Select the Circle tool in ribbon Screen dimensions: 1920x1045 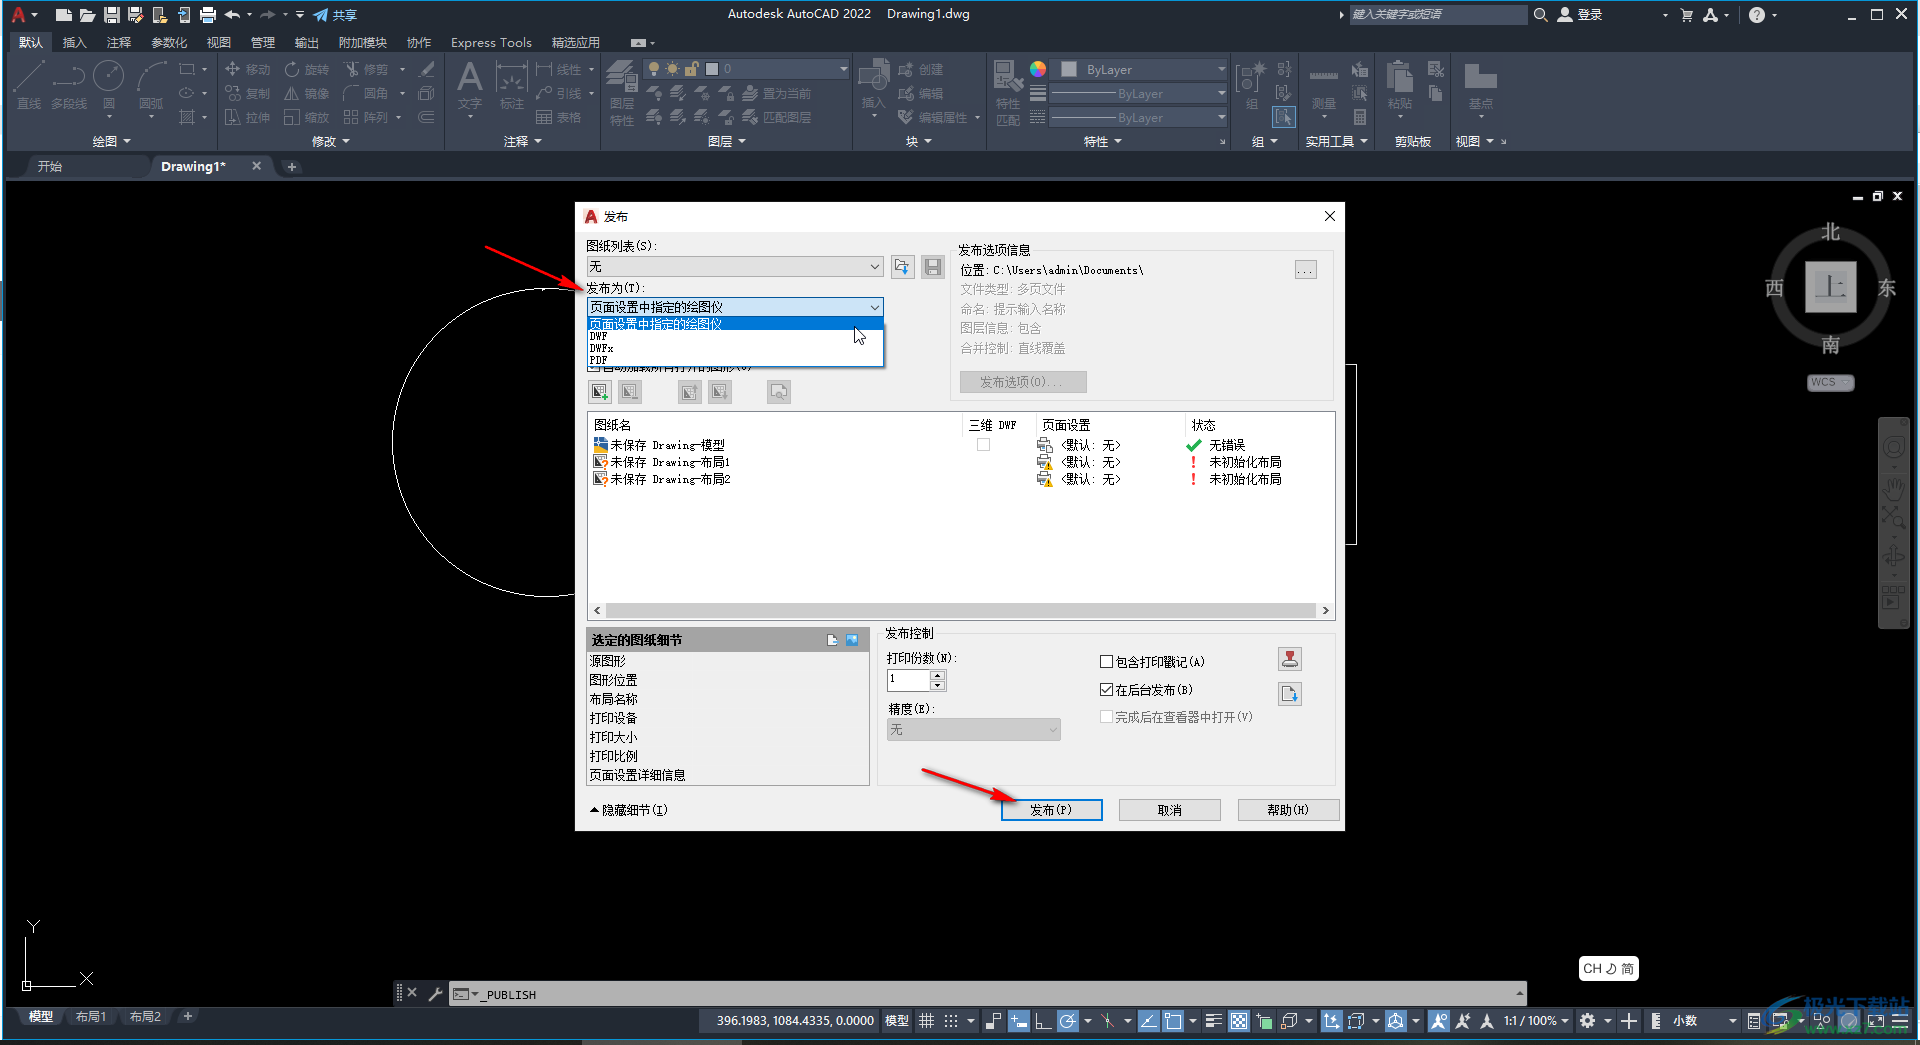[108, 78]
